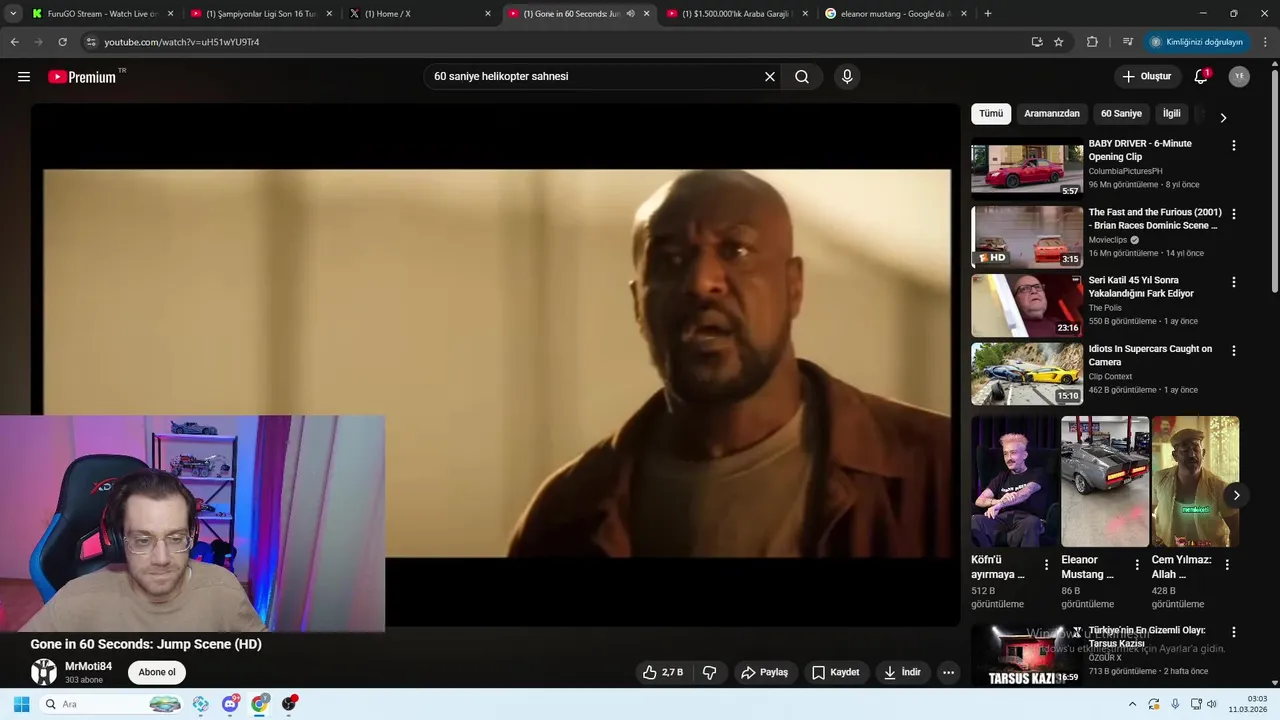This screenshot has height=720, width=1280.
Task: Open BABY DRIVER opening clip thumbnail
Action: tap(1027, 168)
